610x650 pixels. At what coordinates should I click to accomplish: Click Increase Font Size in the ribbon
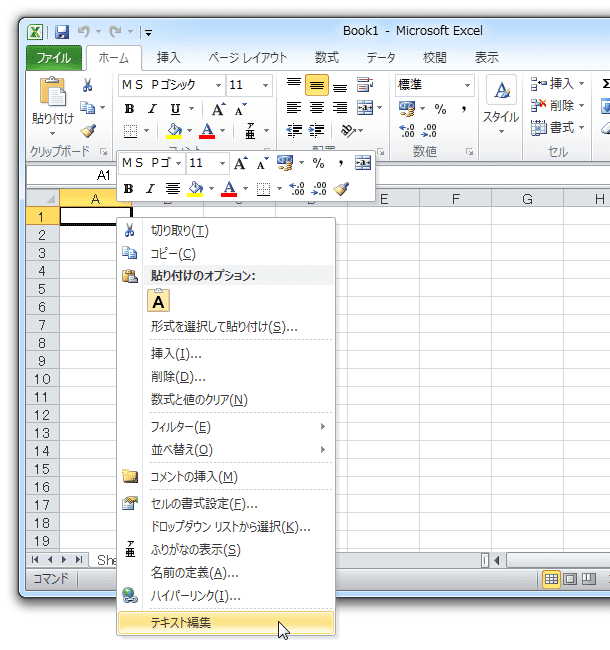pyautogui.click(x=218, y=109)
